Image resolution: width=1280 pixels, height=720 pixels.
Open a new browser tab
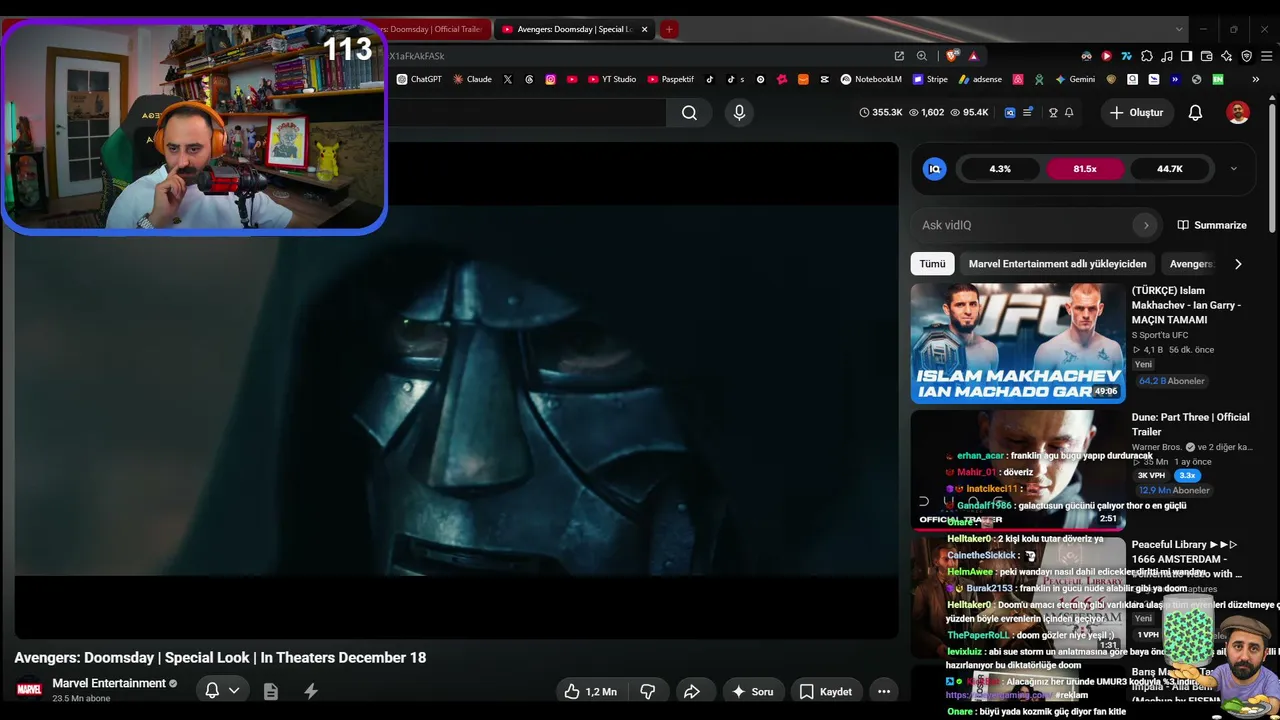[669, 29]
